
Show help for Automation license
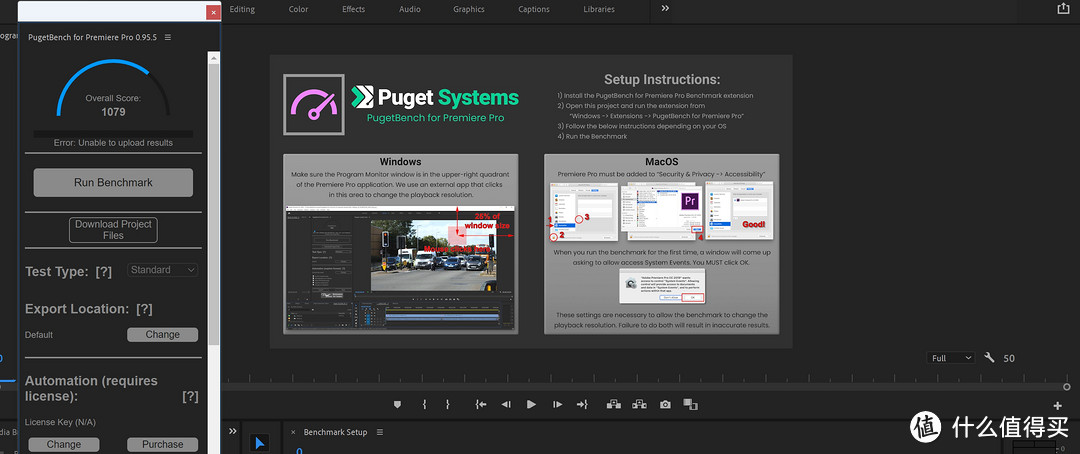[190, 396]
